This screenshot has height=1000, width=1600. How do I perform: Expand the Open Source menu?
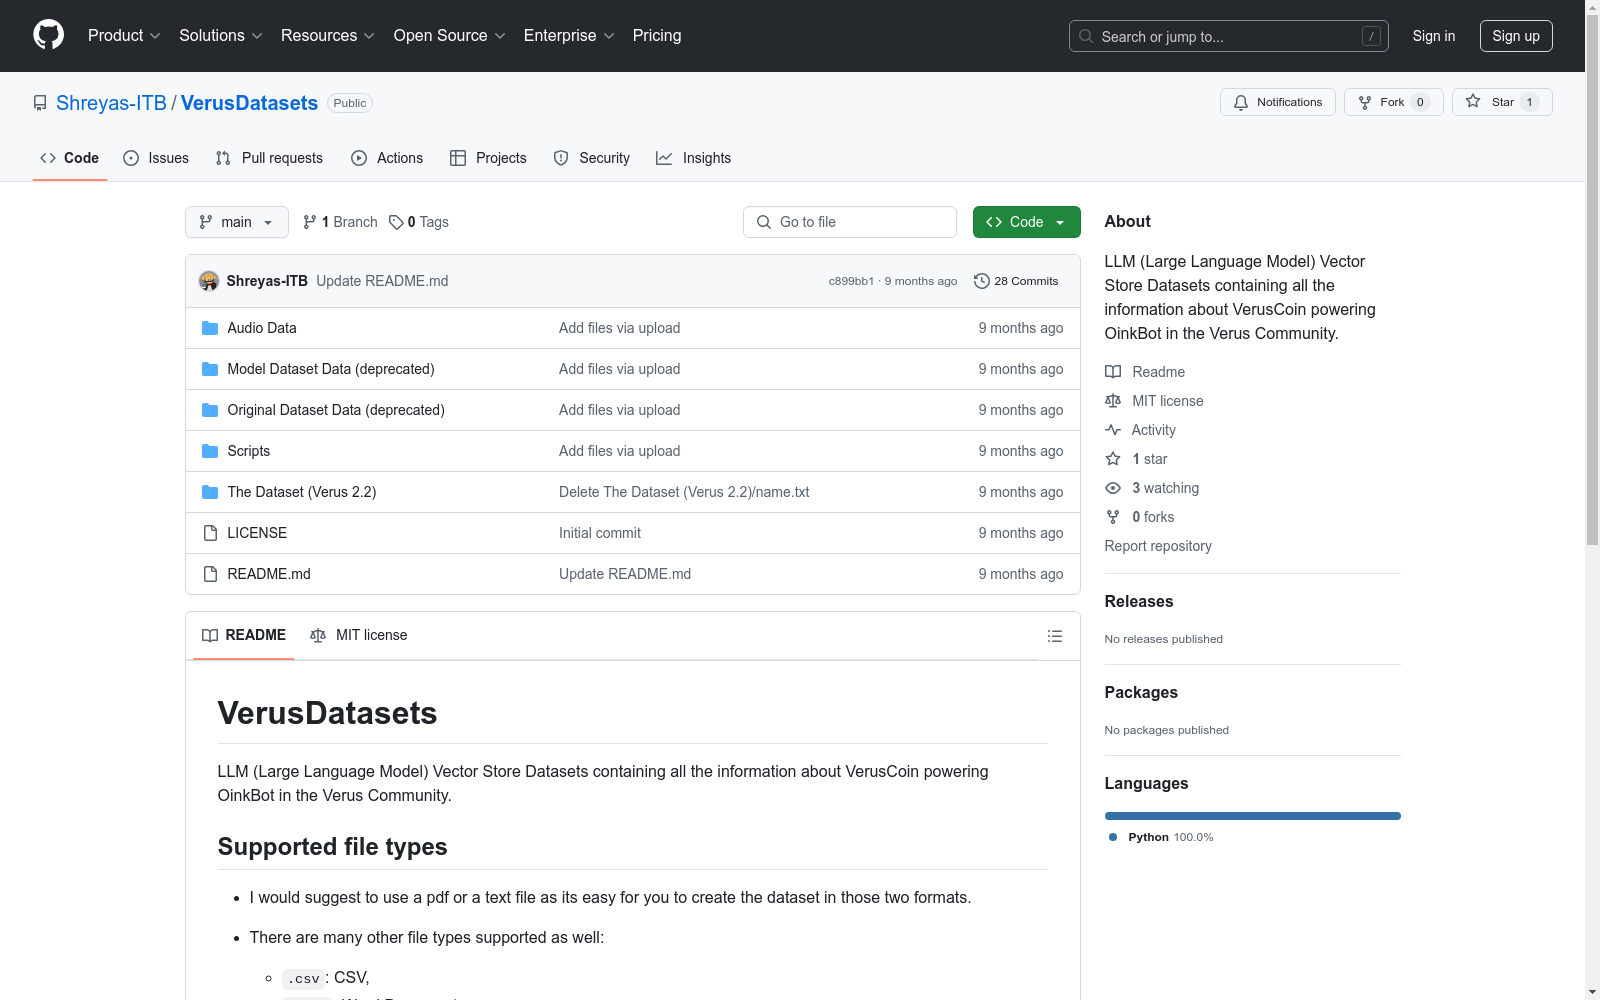click(450, 36)
